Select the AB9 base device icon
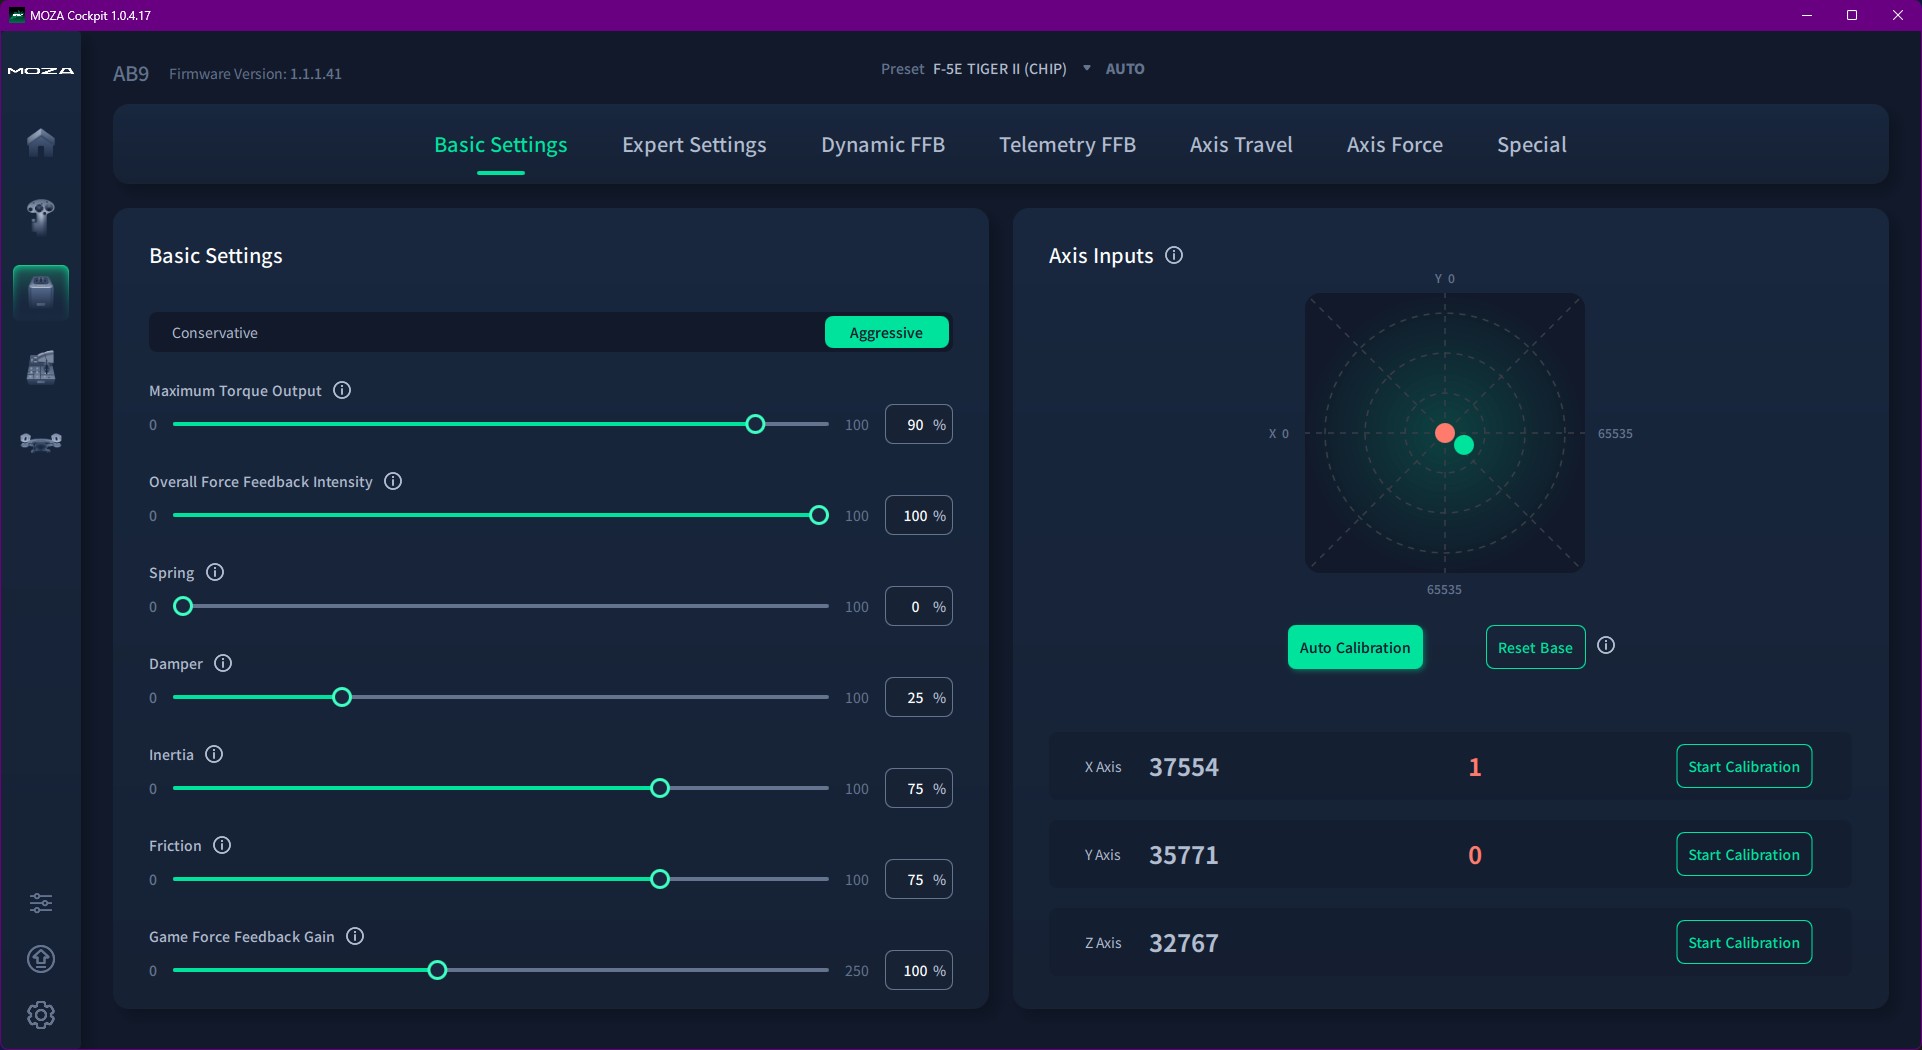The height and width of the screenshot is (1050, 1922). click(x=41, y=292)
